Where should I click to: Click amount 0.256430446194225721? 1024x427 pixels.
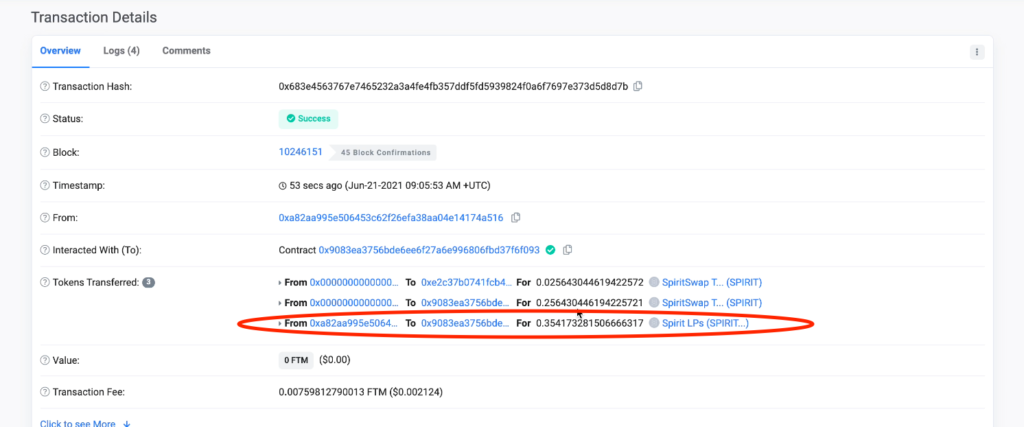point(590,303)
